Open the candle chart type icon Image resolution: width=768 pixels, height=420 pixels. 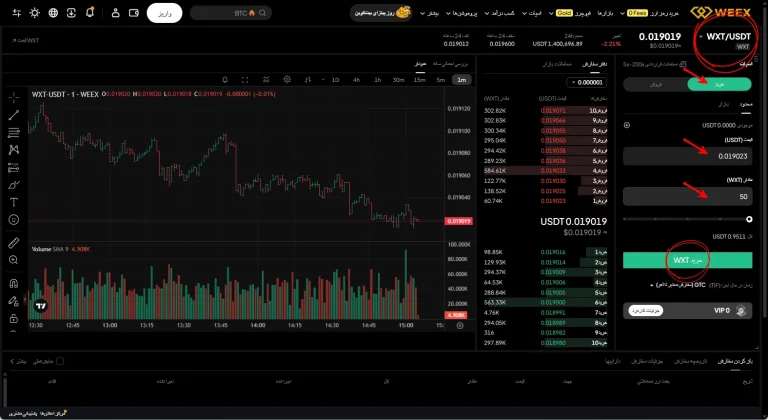[x=308, y=79]
